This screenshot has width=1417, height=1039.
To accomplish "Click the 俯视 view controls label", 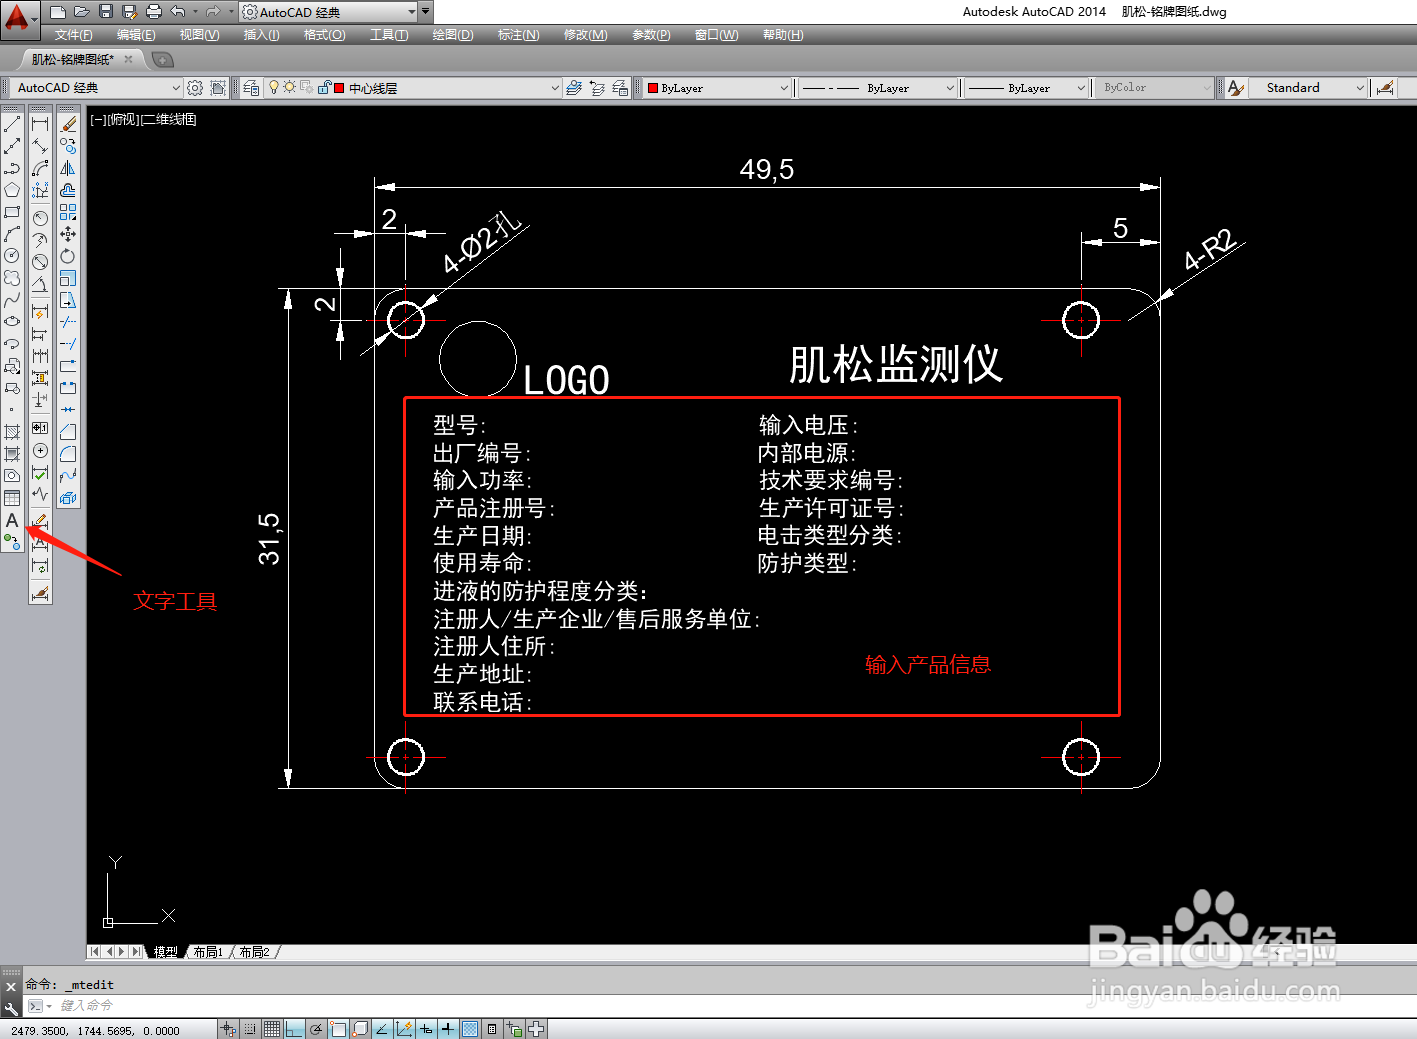I will (x=123, y=120).
